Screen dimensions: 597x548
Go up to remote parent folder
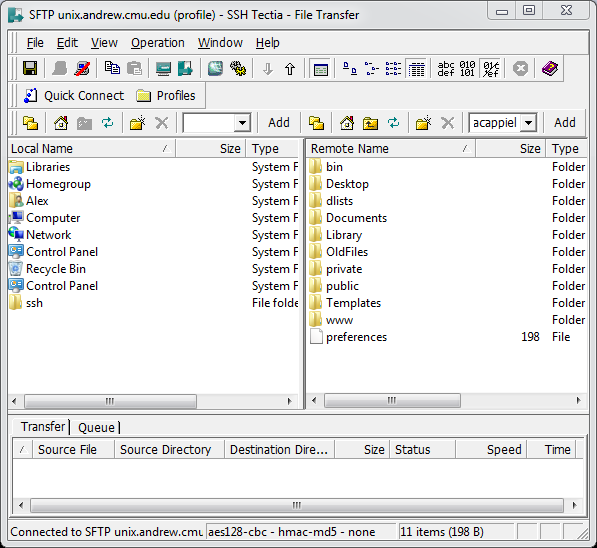pyautogui.click(x=370, y=123)
